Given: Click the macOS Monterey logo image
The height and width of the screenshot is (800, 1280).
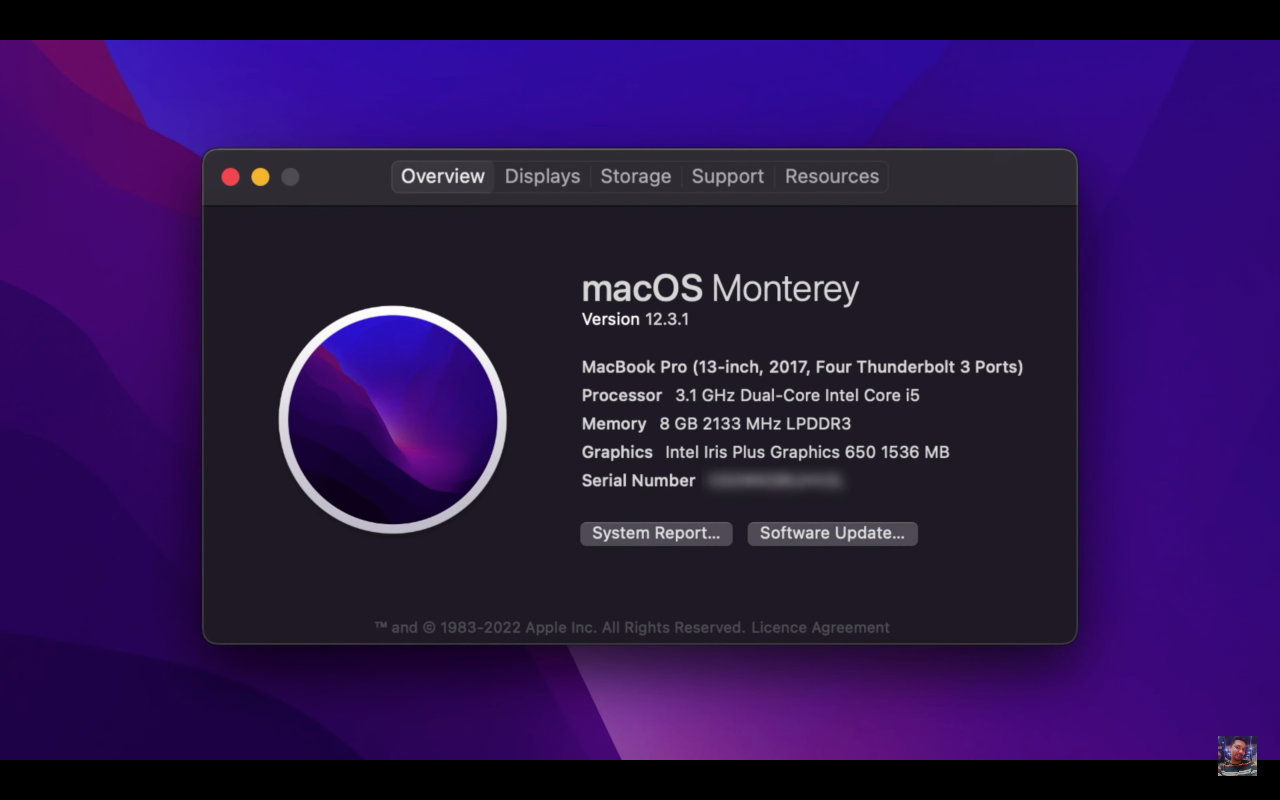Looking at the screenshot, I should (x=392, y=419).
